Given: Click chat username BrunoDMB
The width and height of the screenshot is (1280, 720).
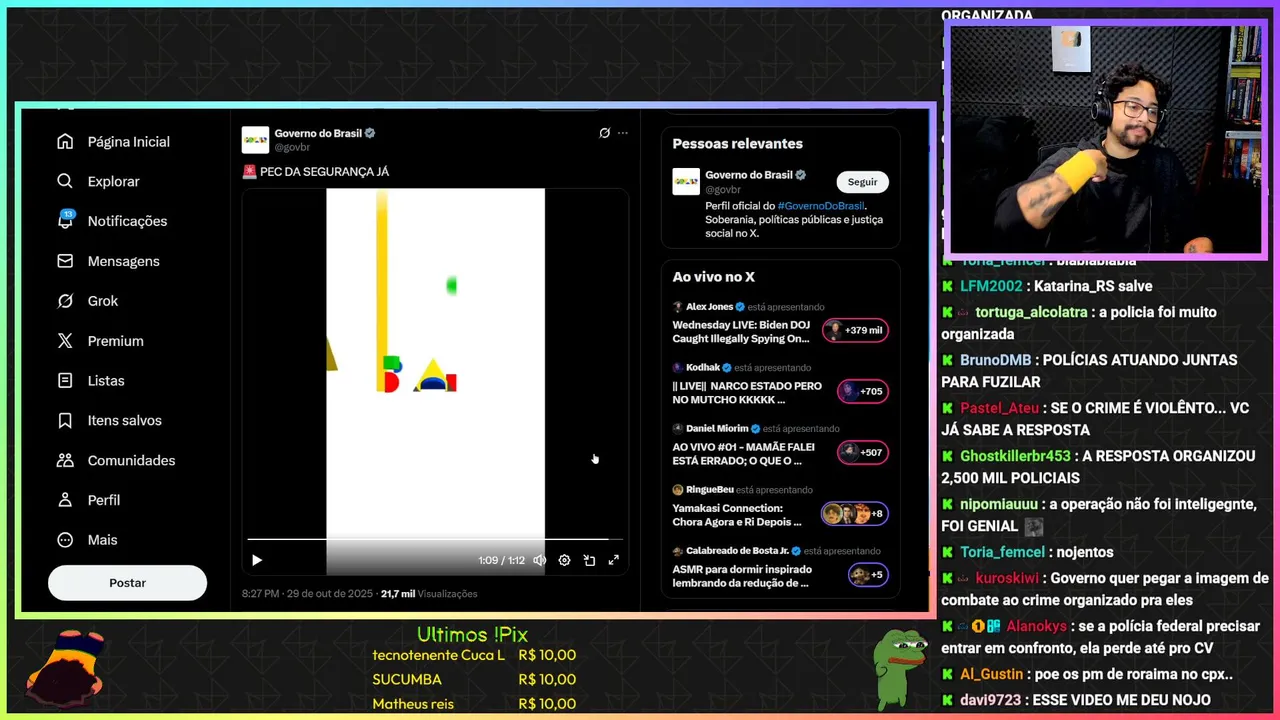Looking at the screenshot, I should click(x=995, y=360).
